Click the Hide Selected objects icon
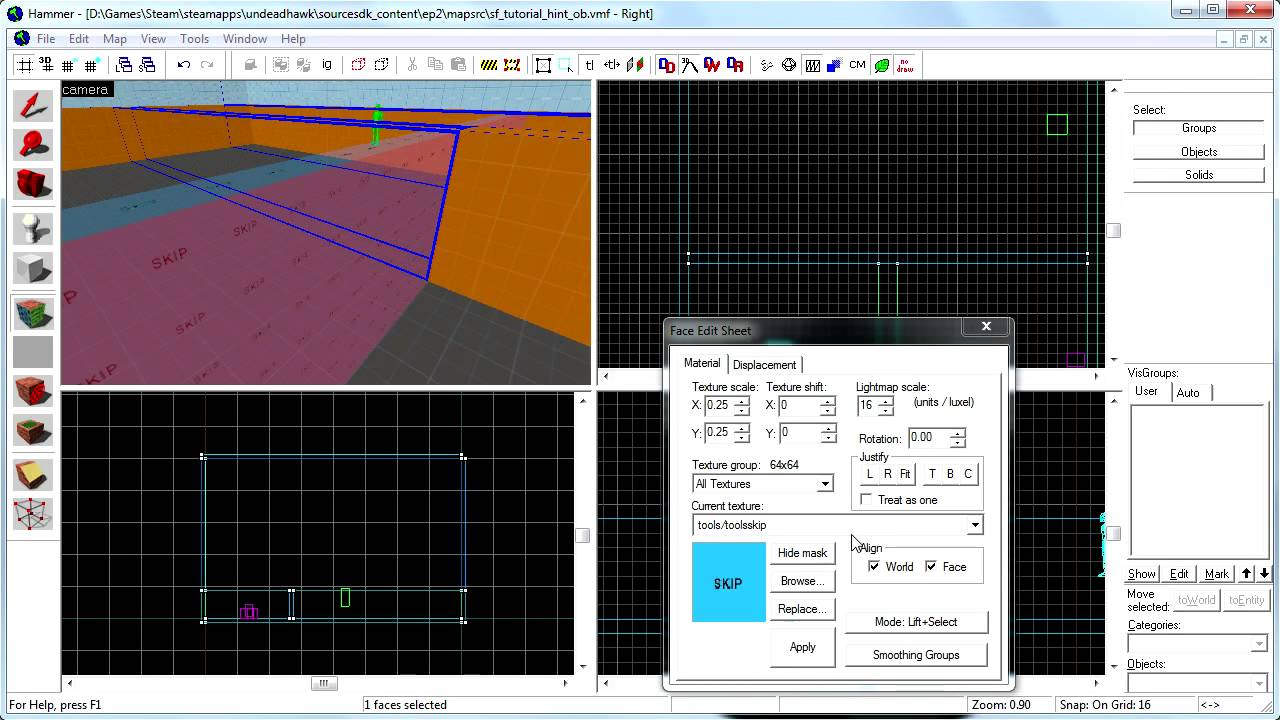Image resolution: width=1280 pixels, height=720 pixels. [358, 65]
